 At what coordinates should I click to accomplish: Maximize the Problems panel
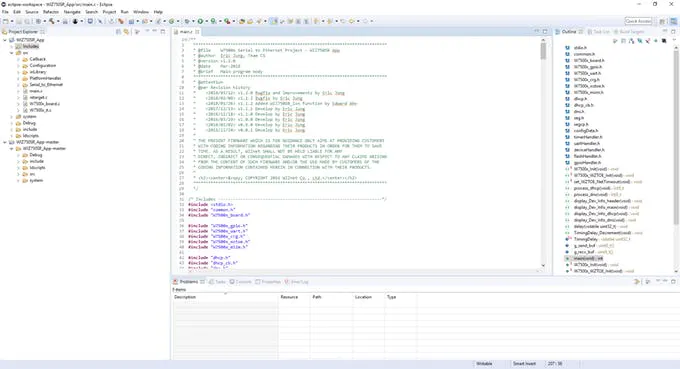coord(673,281)
